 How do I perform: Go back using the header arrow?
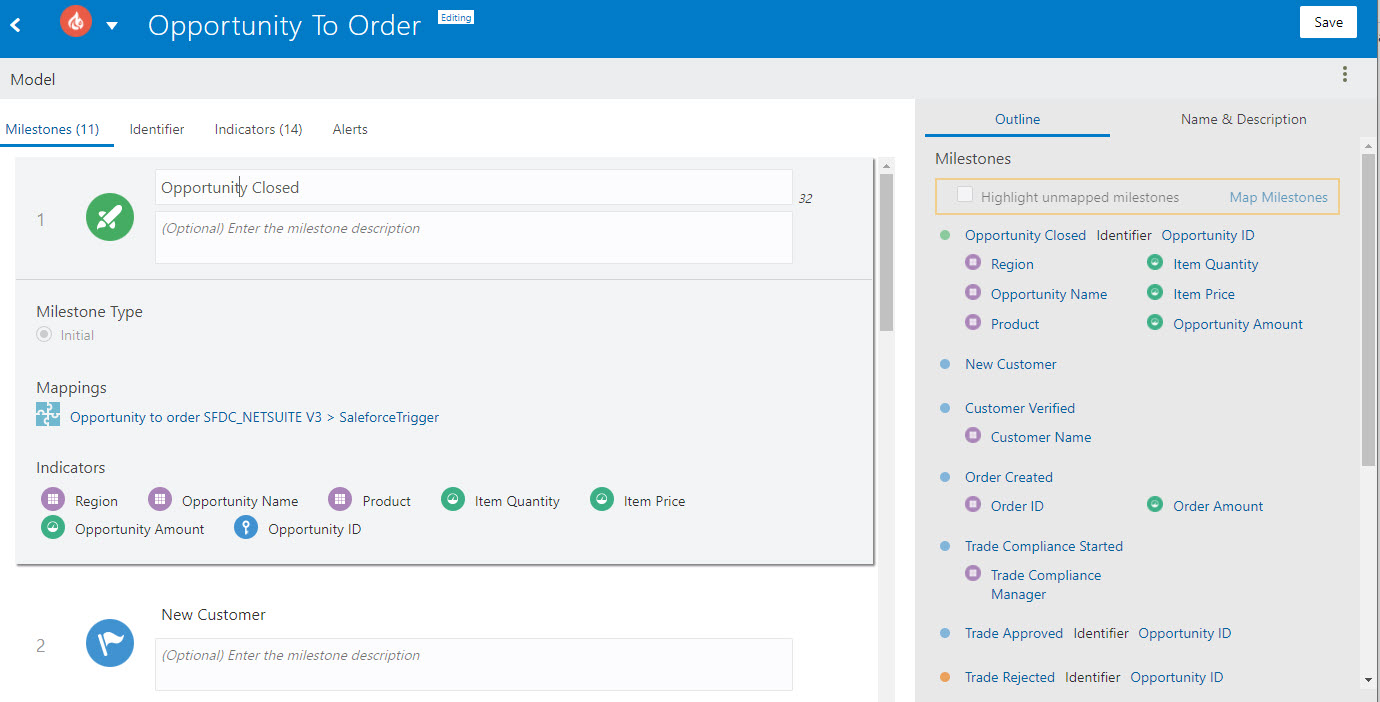pyautogui.click(x=15, y=25)
